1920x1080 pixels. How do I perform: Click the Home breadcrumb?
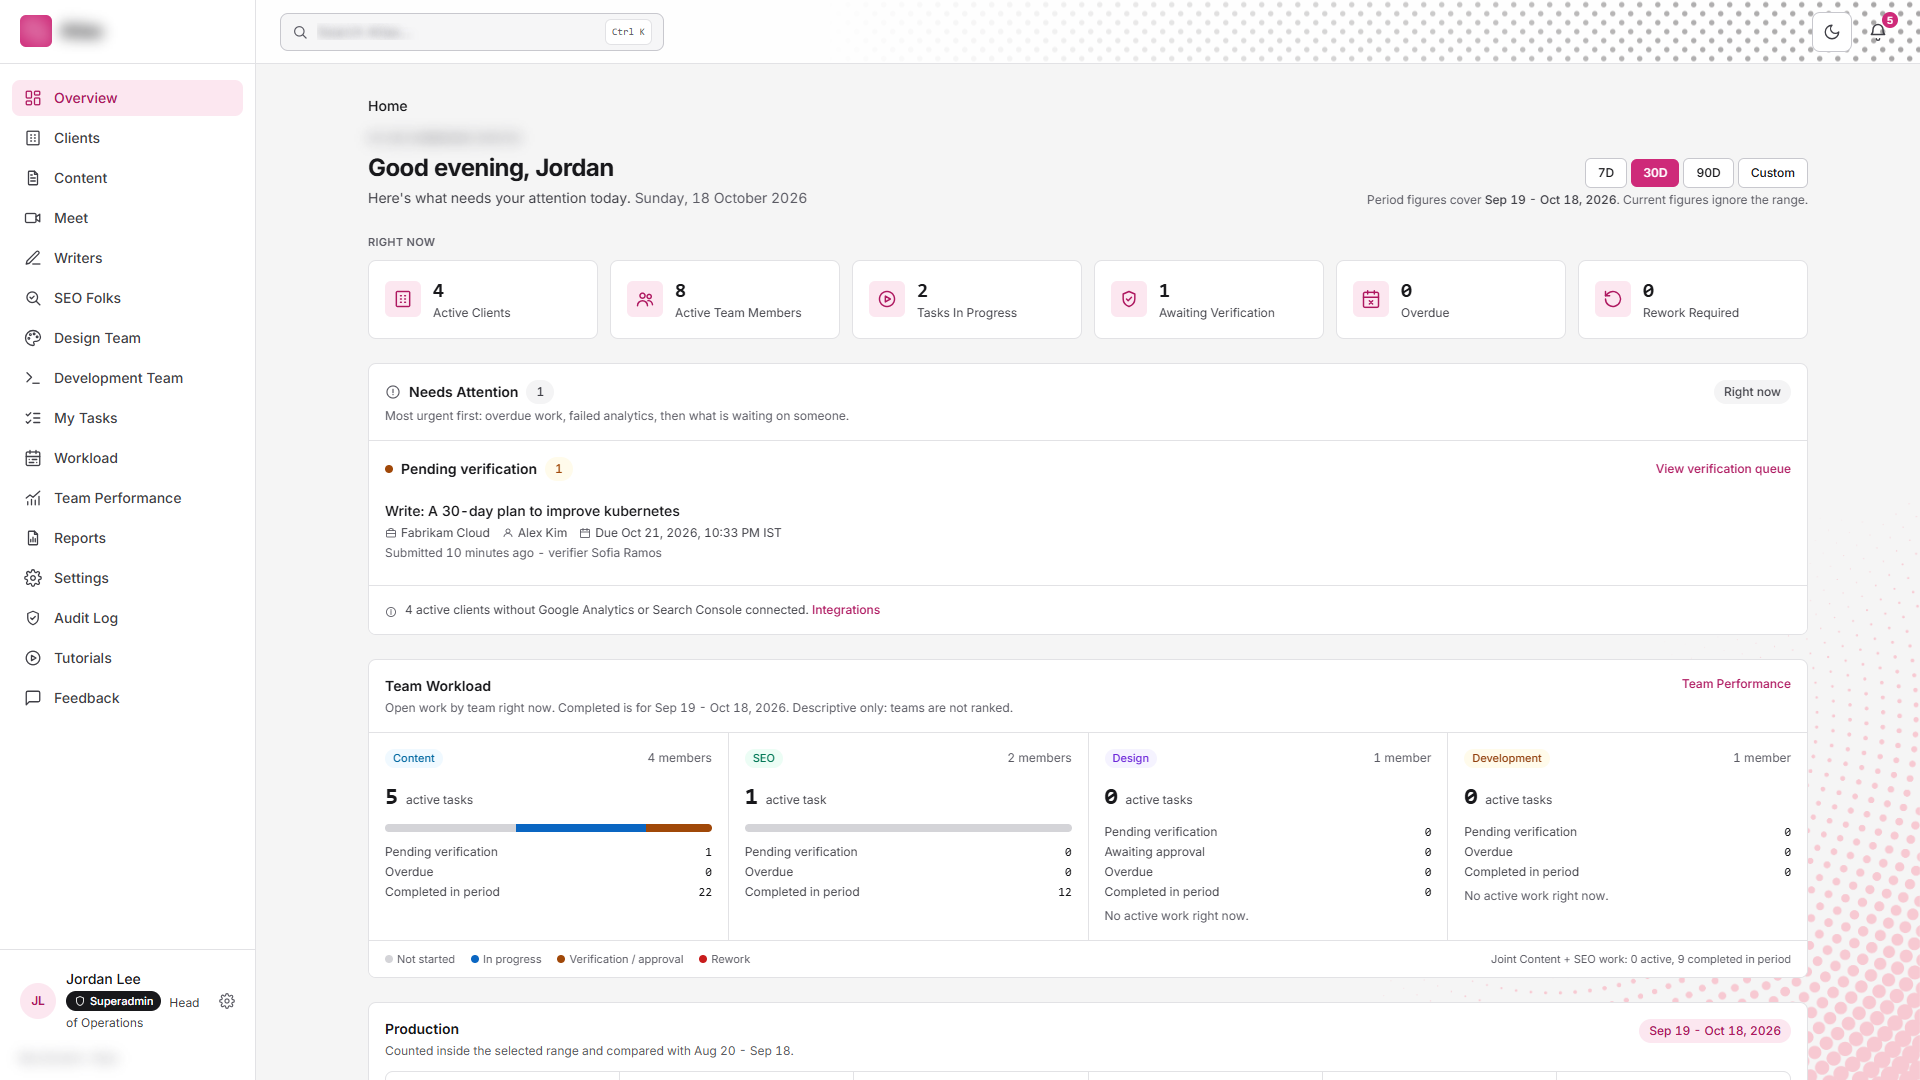point(387,106)
